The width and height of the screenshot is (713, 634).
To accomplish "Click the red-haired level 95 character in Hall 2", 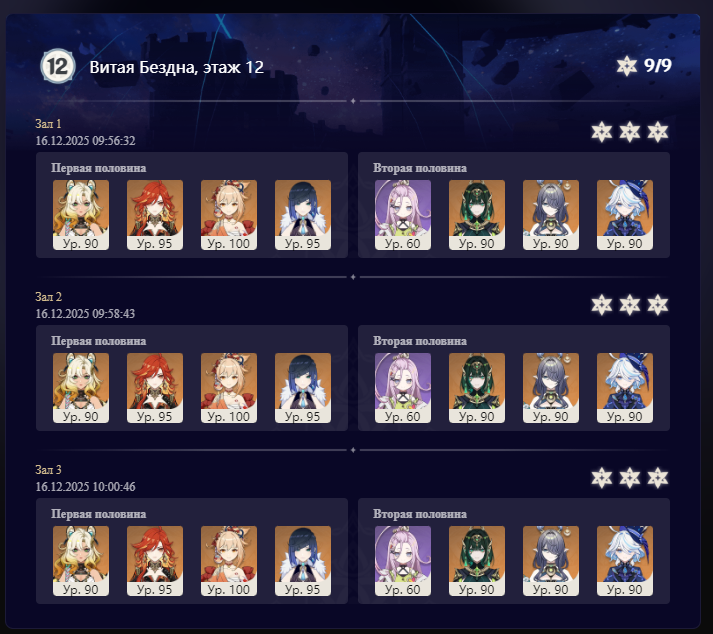I will pos(155,388).
